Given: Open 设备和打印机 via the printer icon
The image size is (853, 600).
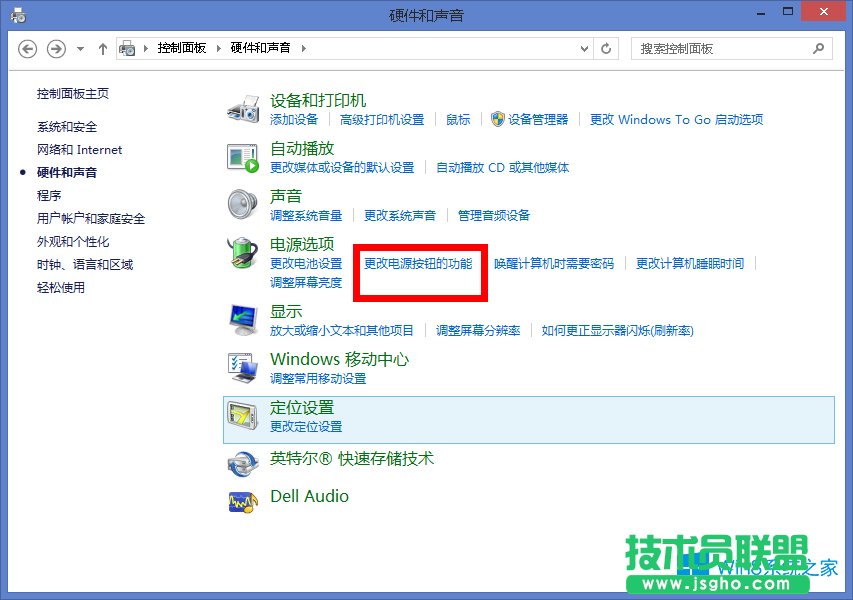Looking at the screenshot, I should [x=242, y=106].
